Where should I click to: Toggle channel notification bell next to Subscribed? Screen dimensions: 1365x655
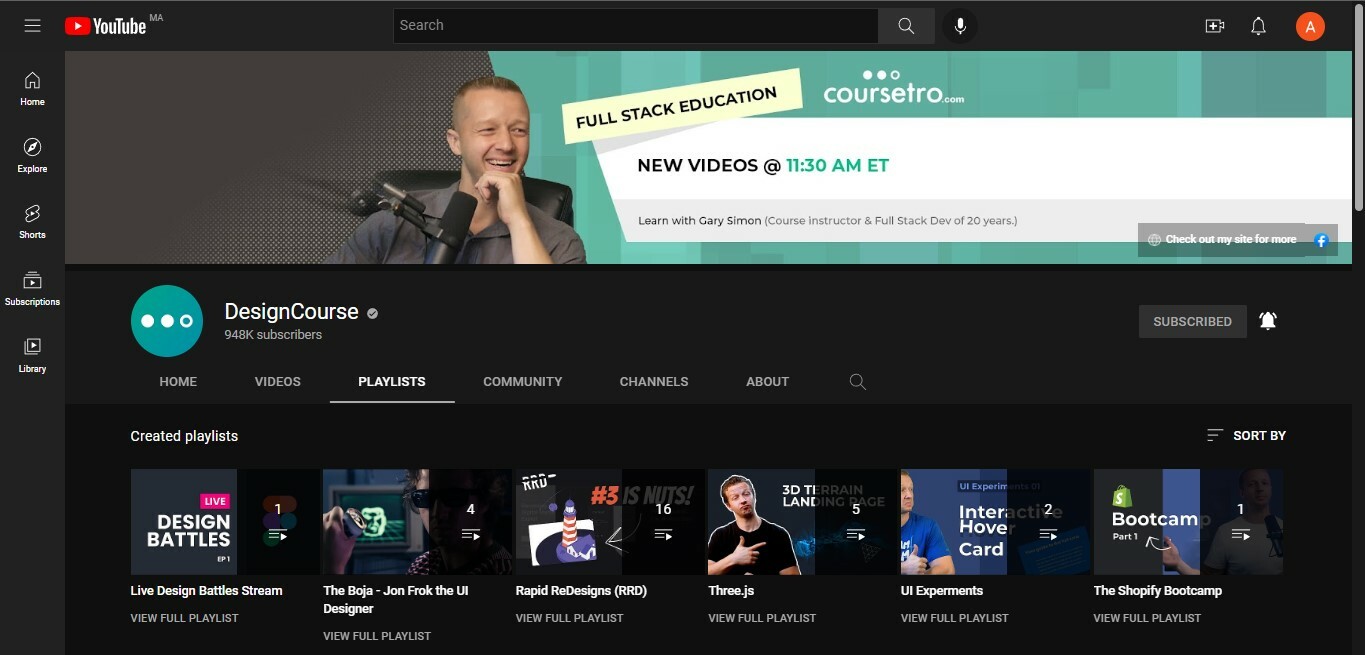click(x=1268, y=321)
